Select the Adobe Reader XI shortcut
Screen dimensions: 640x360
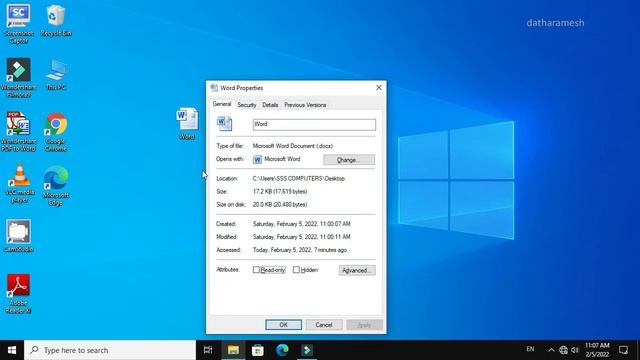point(18,293)
